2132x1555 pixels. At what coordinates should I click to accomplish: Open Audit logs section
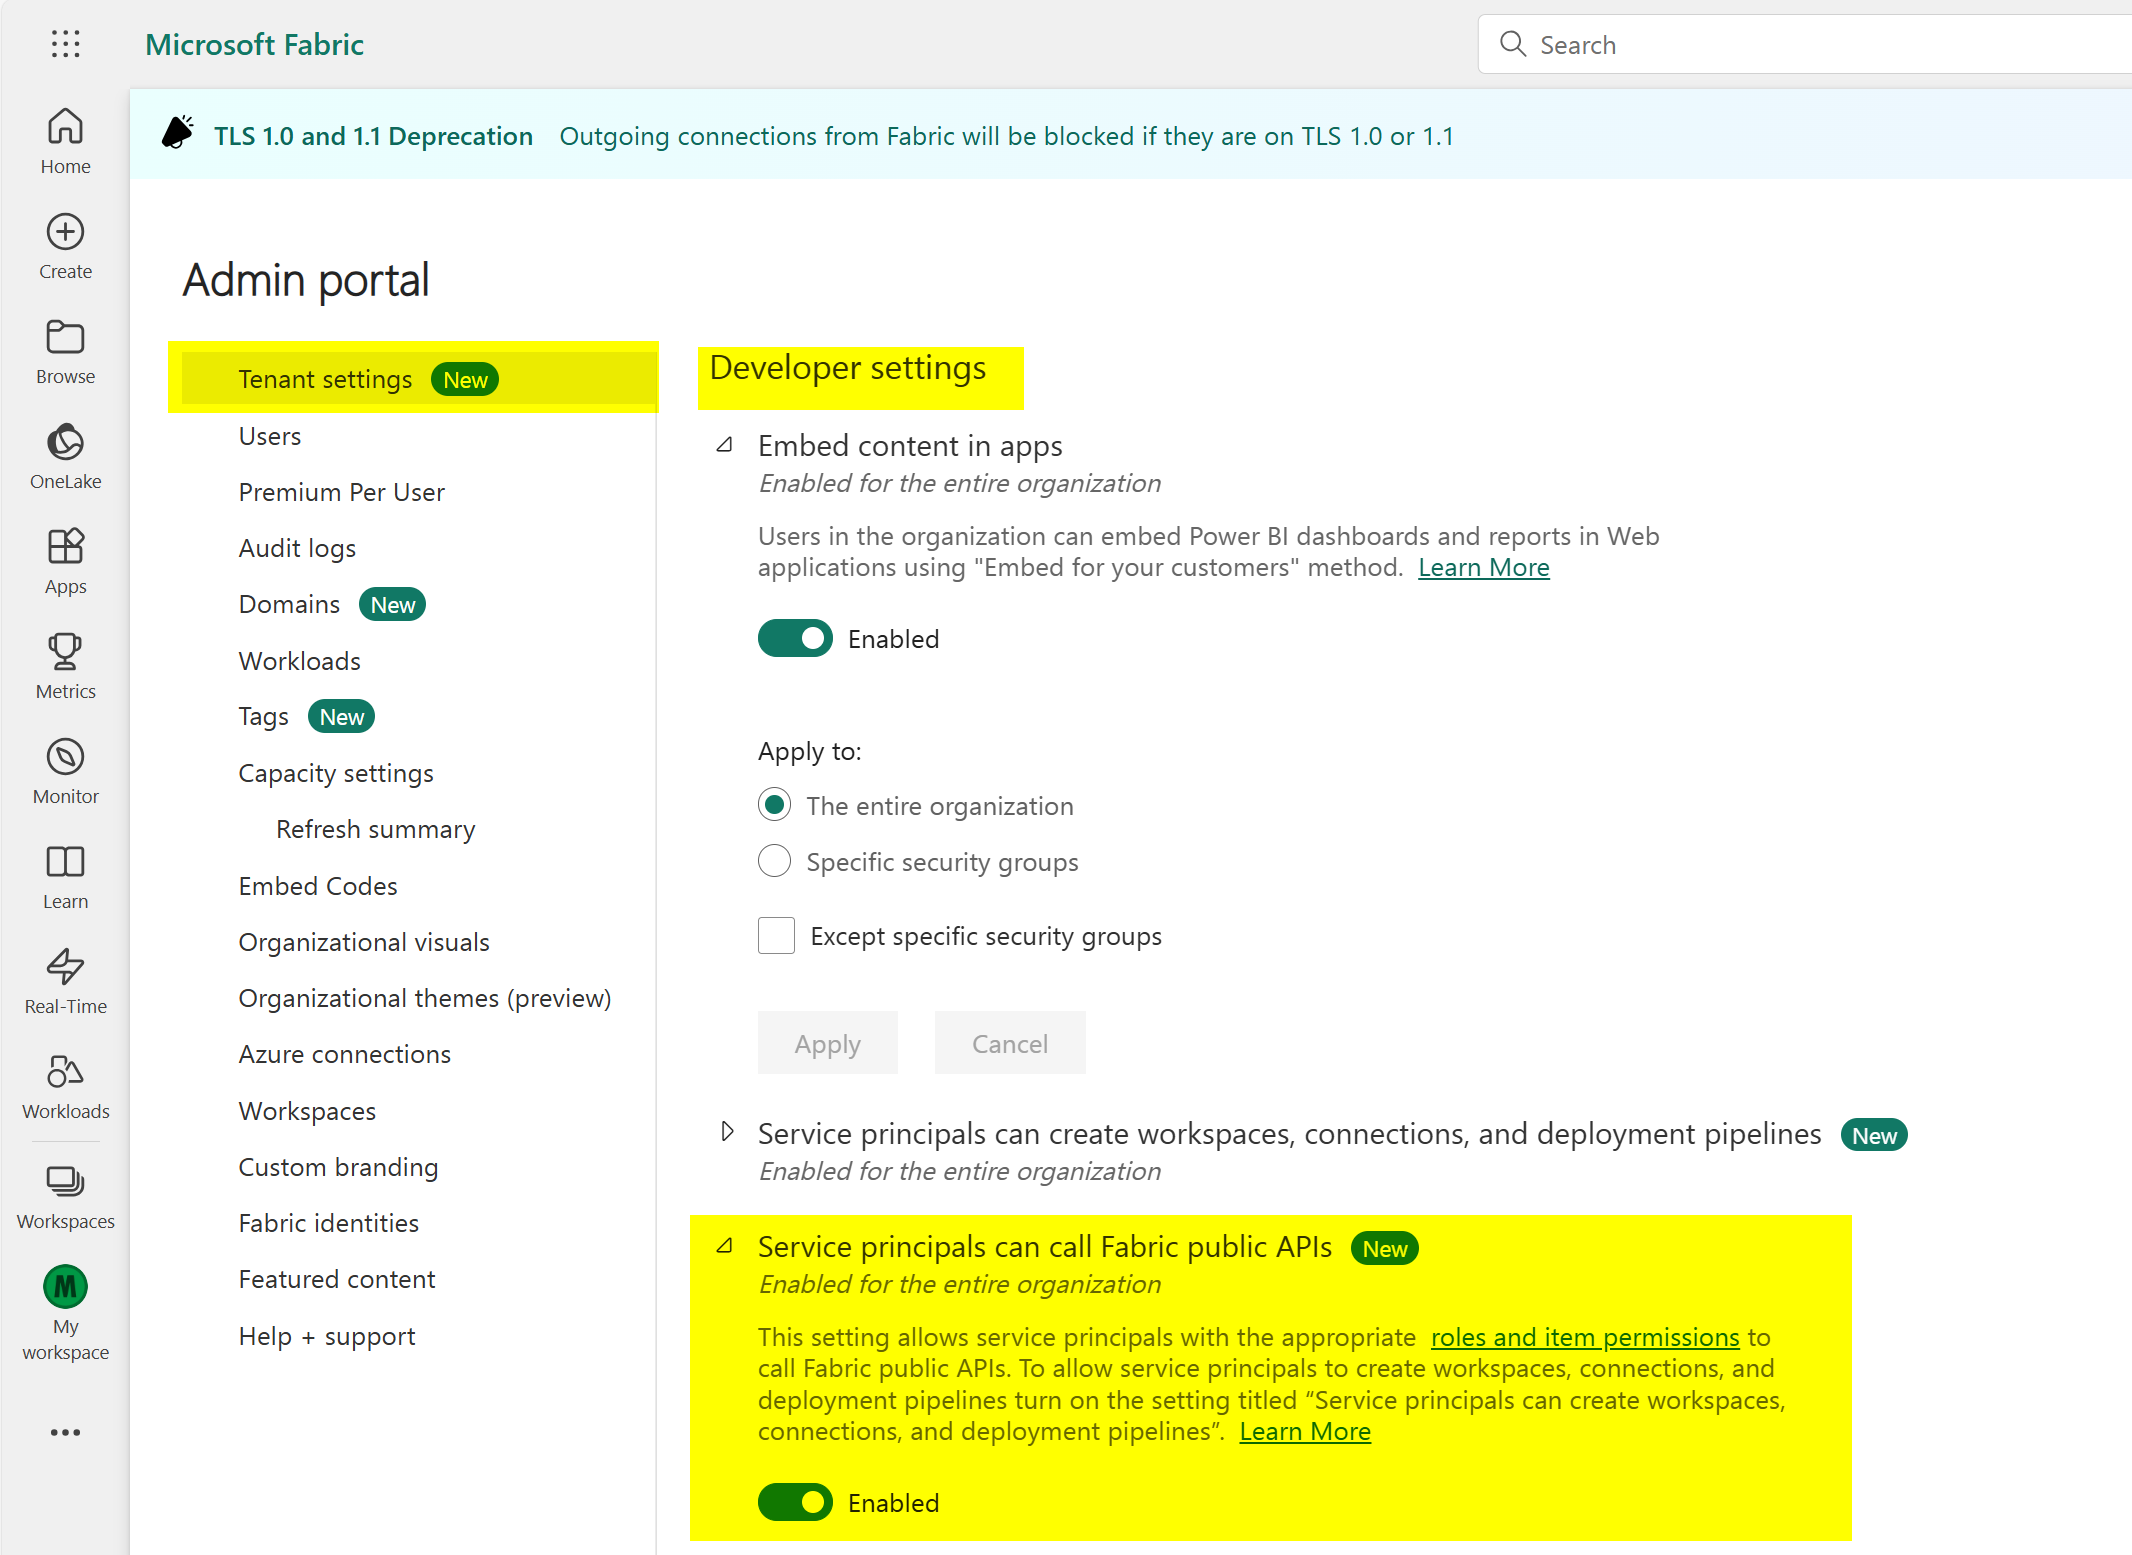(x=297, y=548)
